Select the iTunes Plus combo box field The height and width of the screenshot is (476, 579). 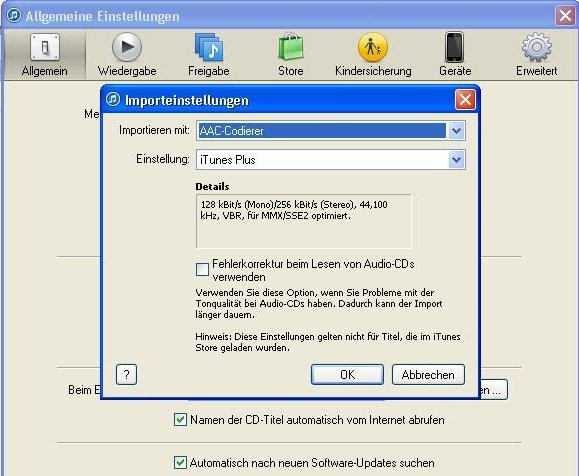click(x=330, y=160)
